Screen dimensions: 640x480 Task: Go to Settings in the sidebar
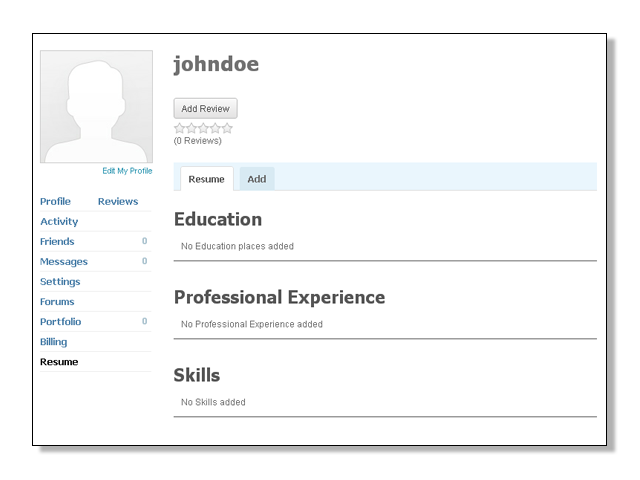[60, 281]
